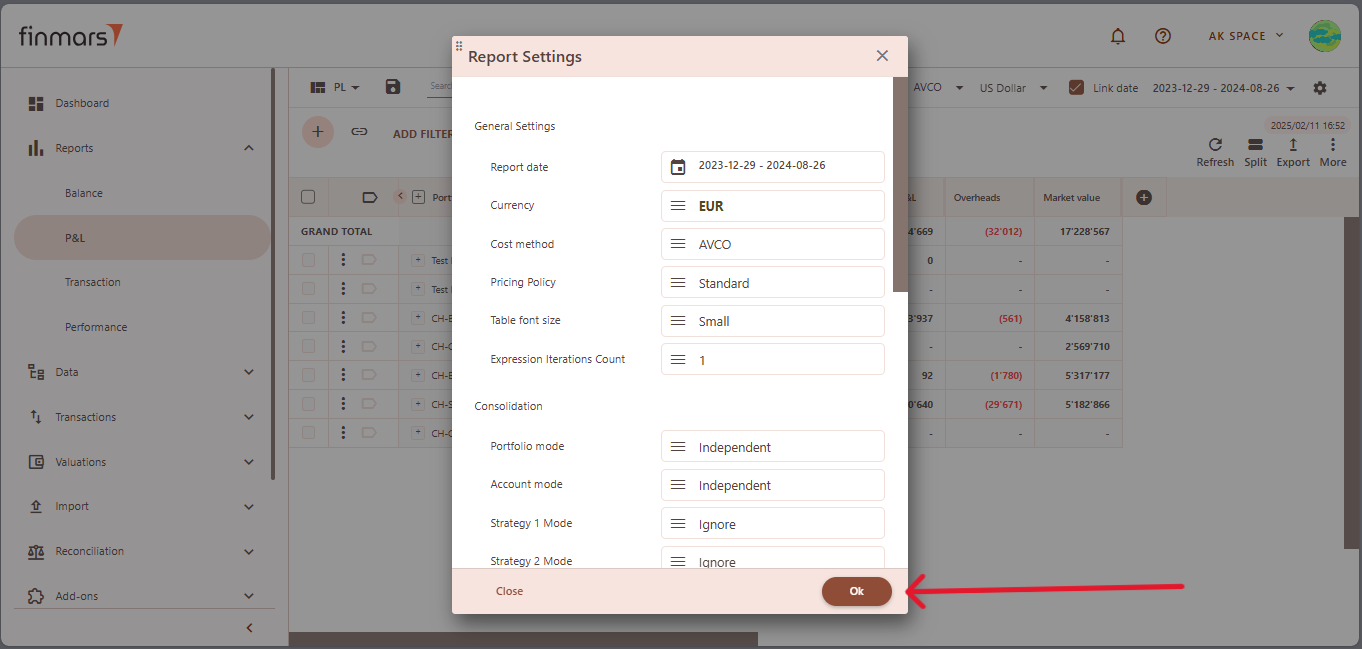The width and height of the screenshot is (1362, 649).
Task: Open the AK SPACE workspace dropdown
Action: pos(1245,36)
